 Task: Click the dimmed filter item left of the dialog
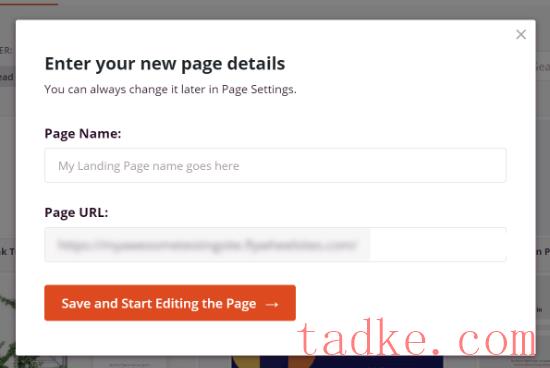[7, 76]
